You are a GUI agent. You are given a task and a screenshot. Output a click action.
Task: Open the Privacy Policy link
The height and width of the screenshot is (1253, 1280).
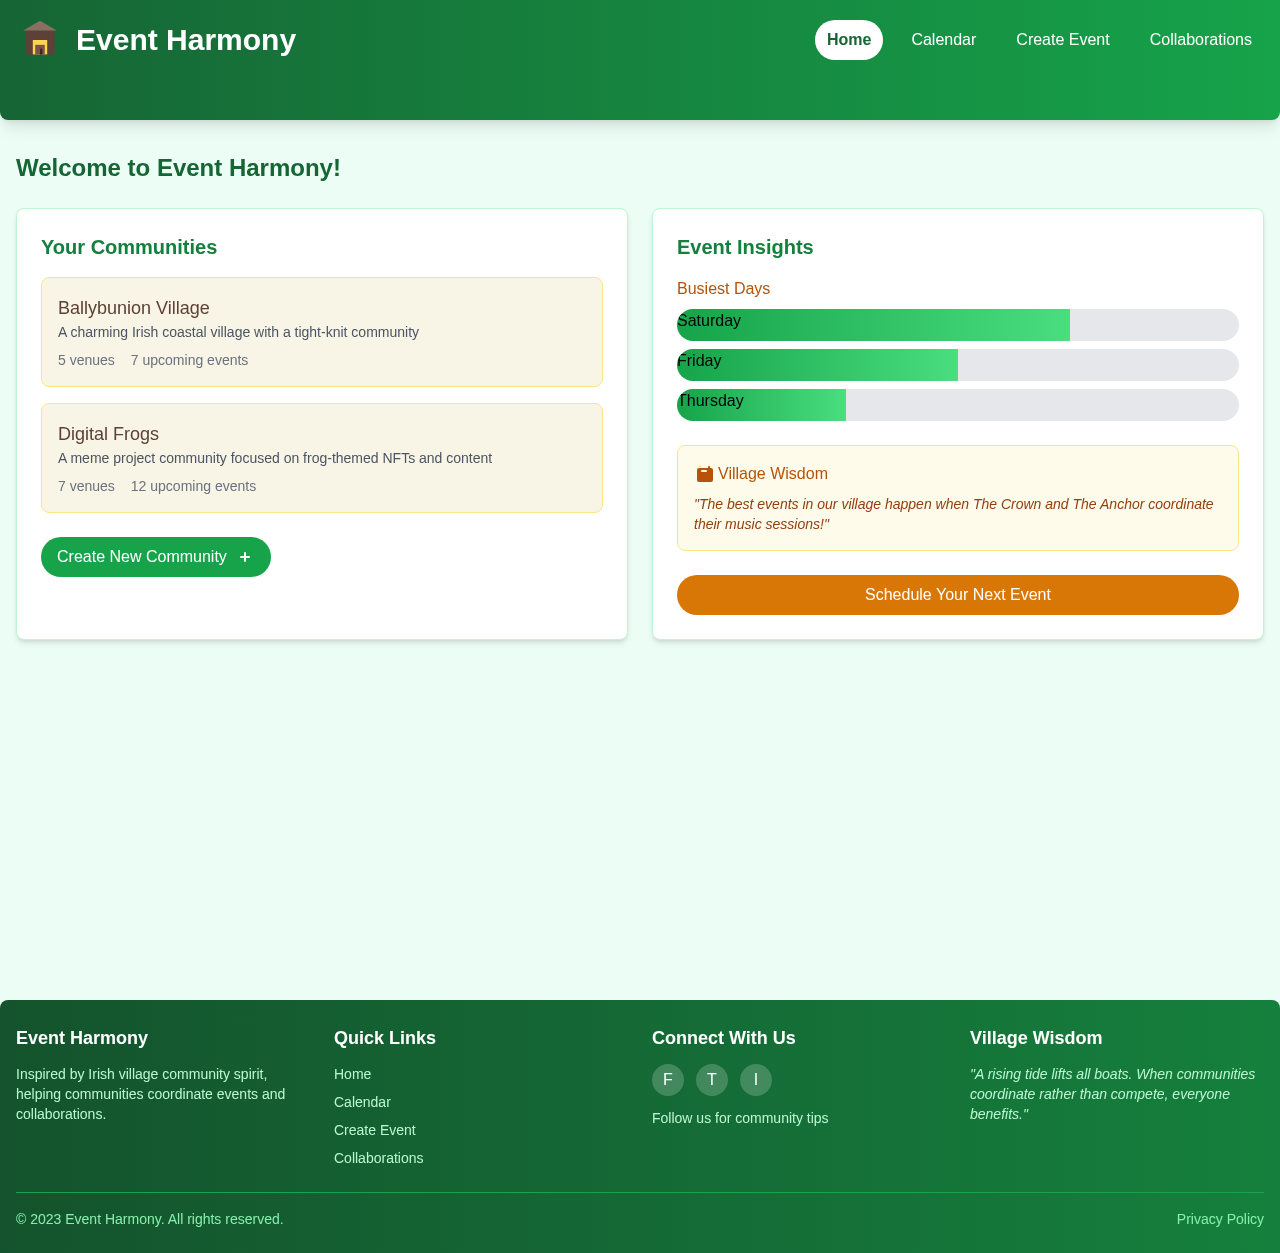[1219, 1219]
